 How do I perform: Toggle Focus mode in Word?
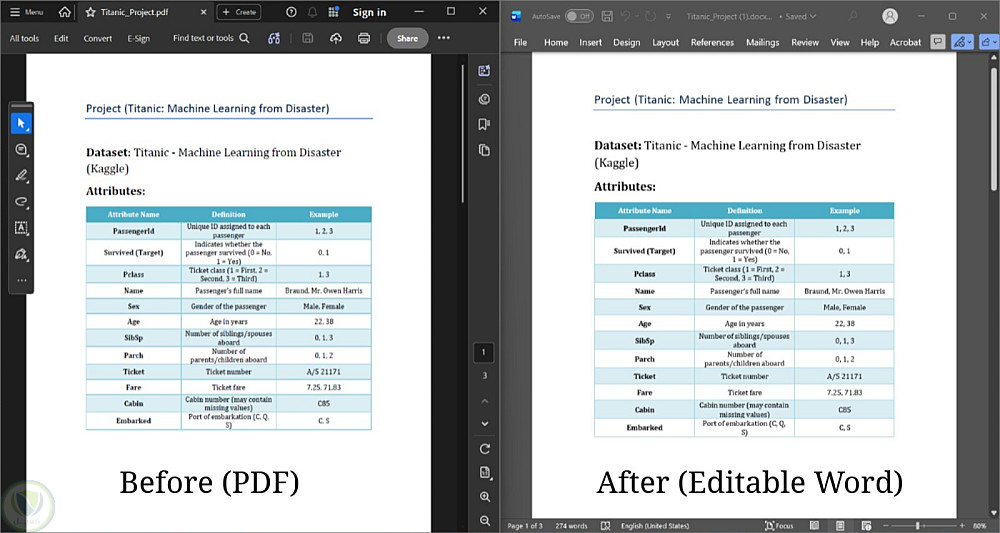[779, 526]
